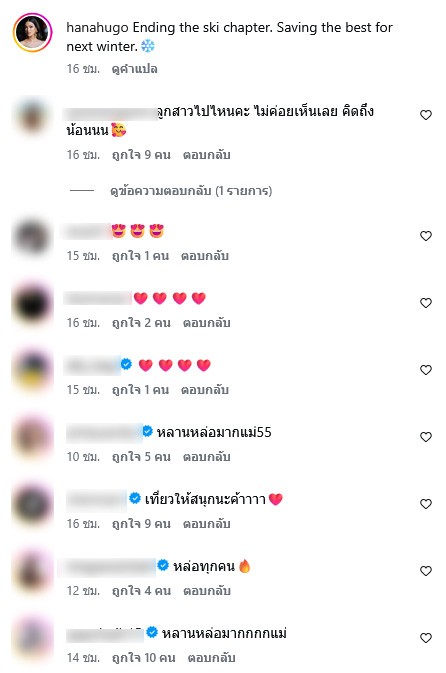Like the เที่ยวให้สนุกนะค้าาา comment
Screen dimensions: 446x673
click(425, 503)
